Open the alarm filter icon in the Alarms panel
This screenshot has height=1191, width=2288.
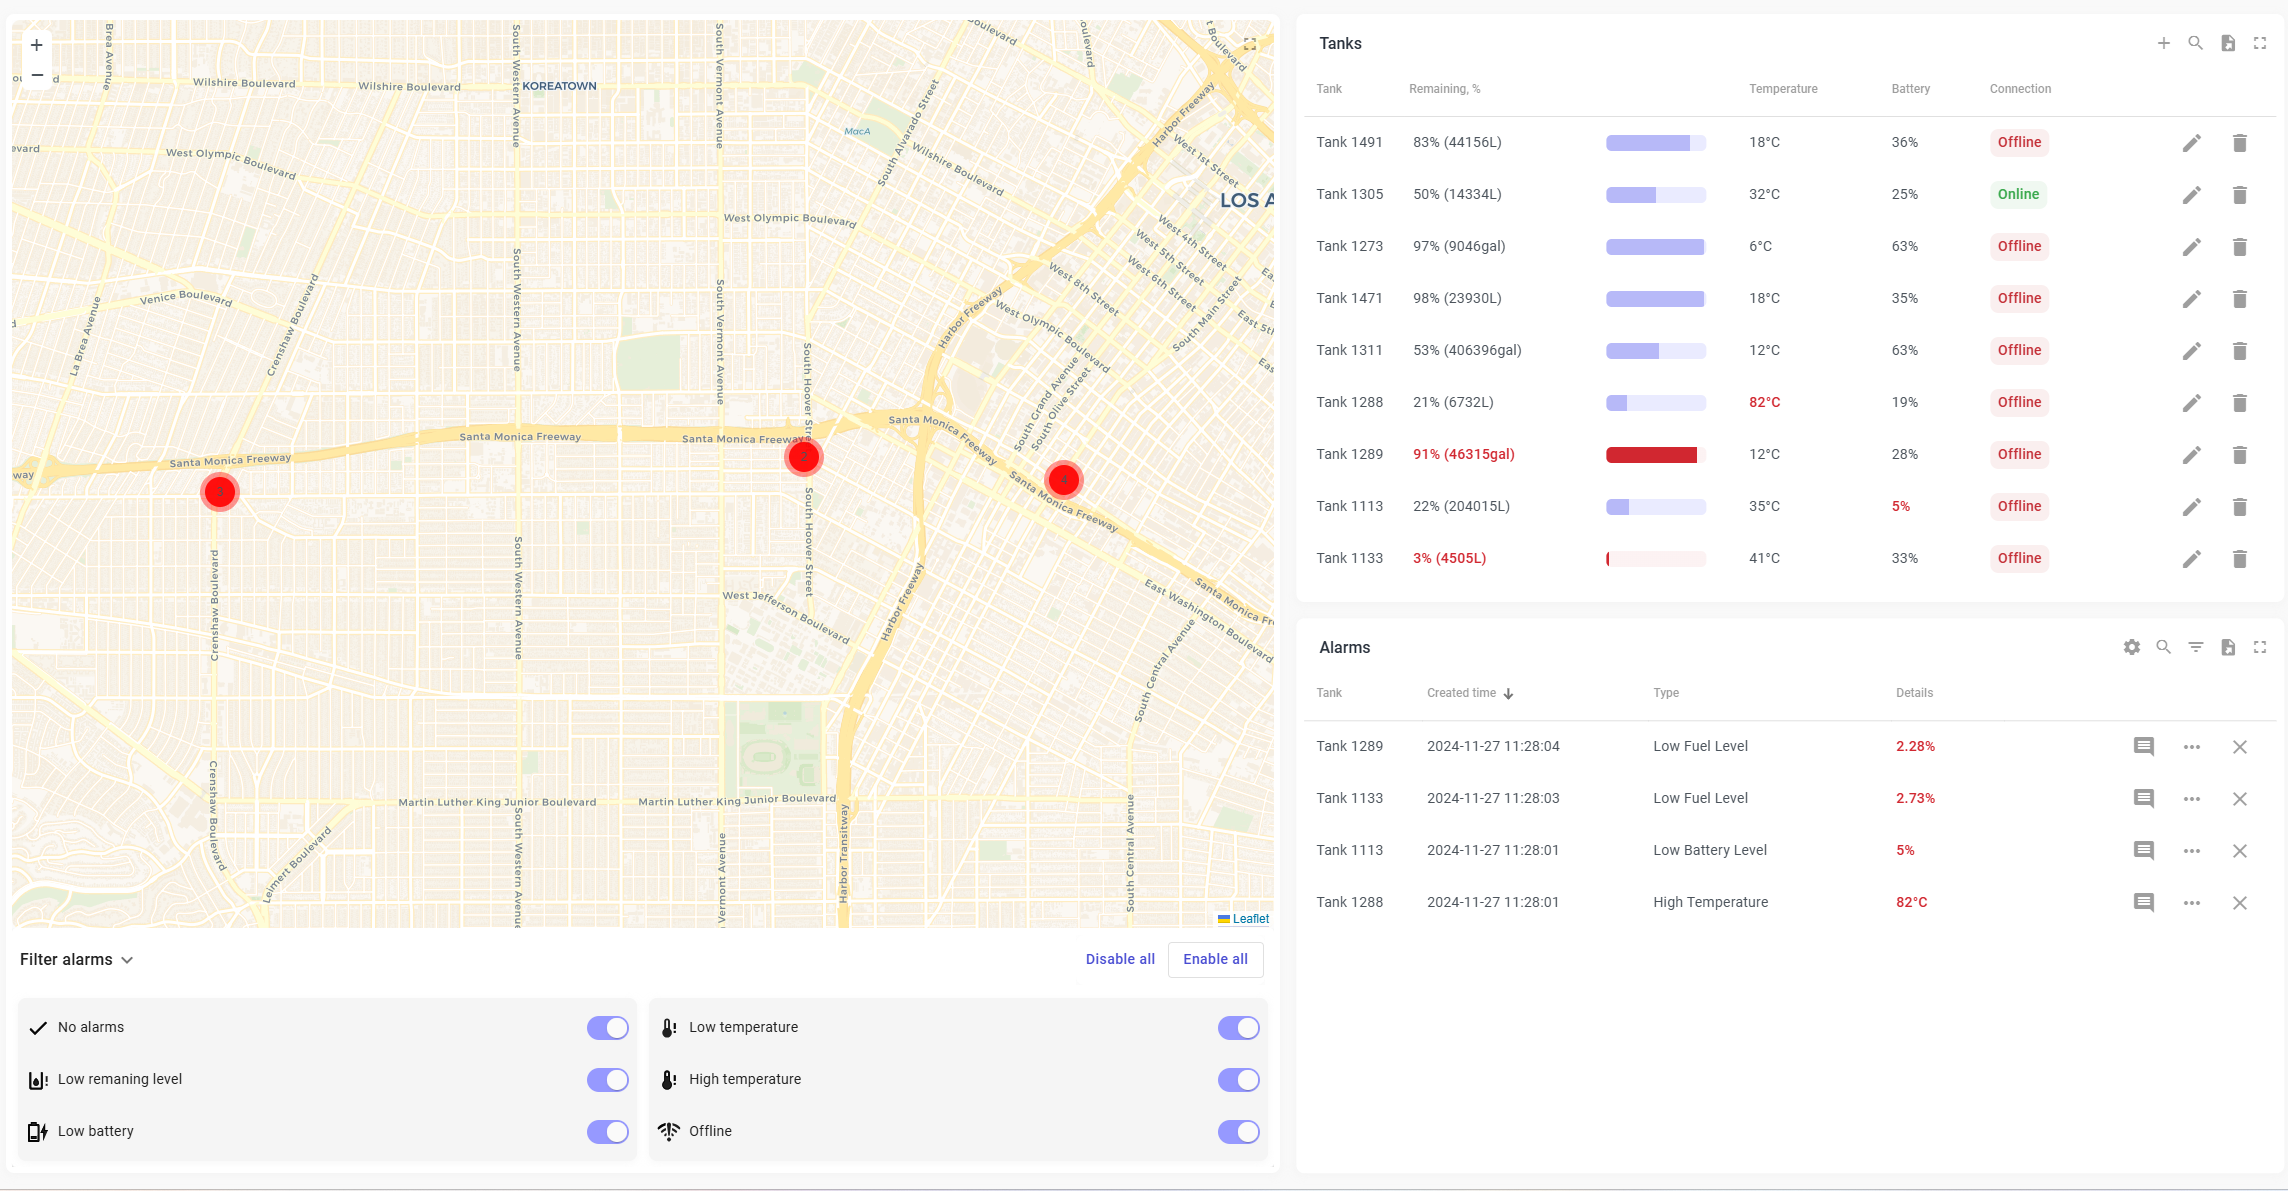click(x=2195, y=647)
